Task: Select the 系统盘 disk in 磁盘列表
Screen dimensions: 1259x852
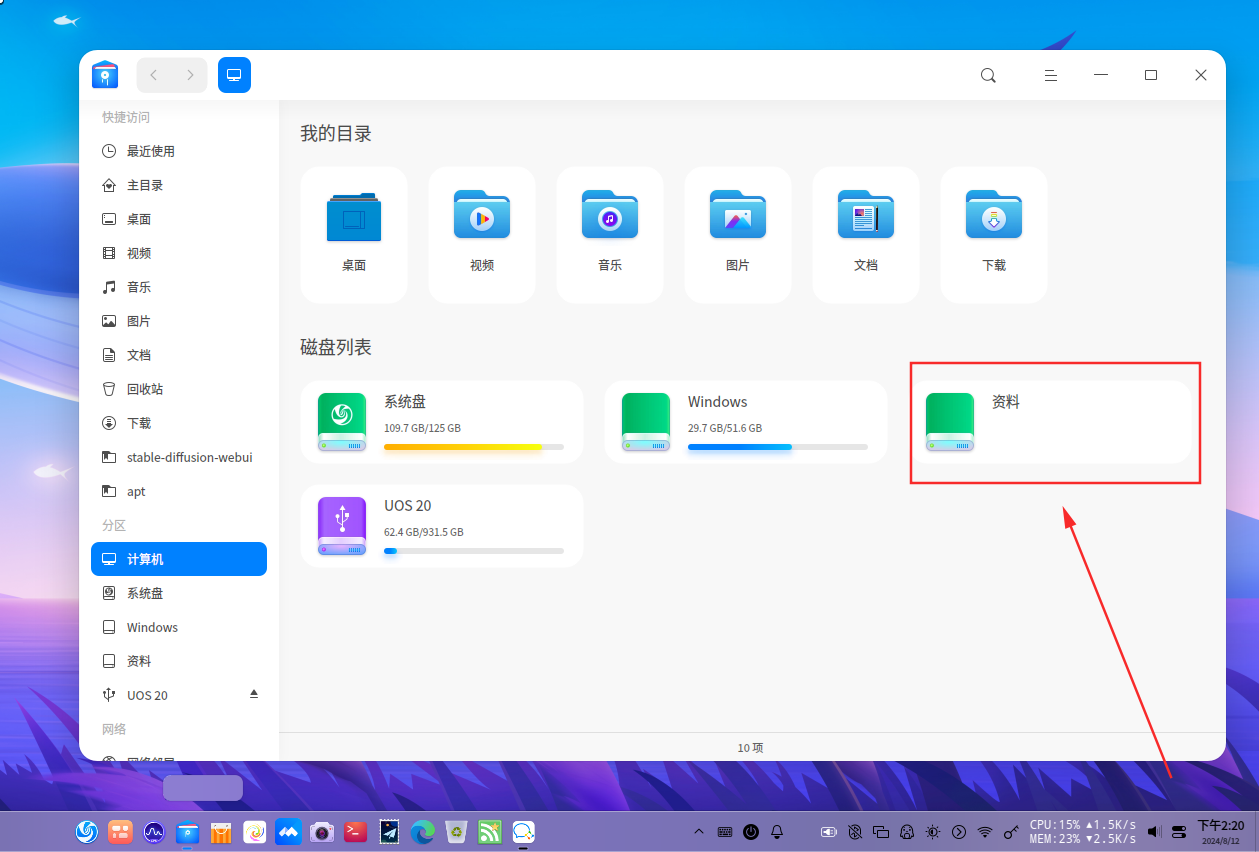Action: point(442,422)
